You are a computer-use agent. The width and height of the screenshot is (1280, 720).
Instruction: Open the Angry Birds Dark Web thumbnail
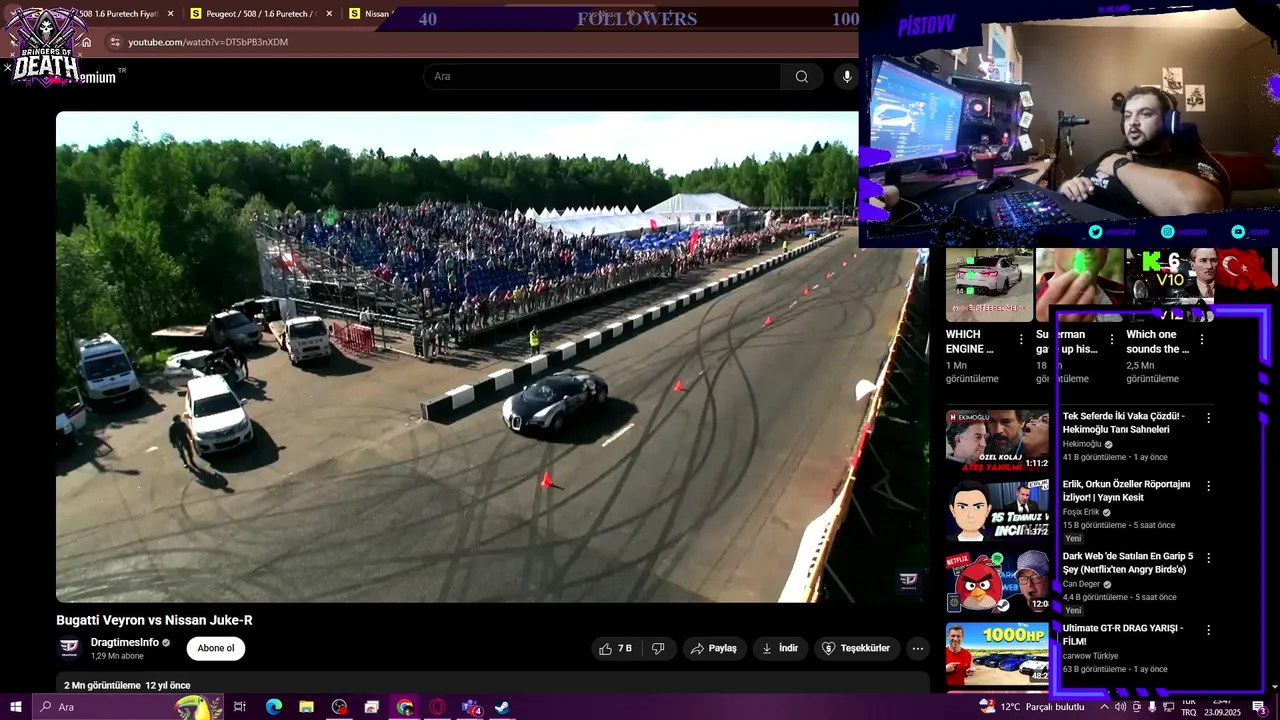[x=998, y=581]
